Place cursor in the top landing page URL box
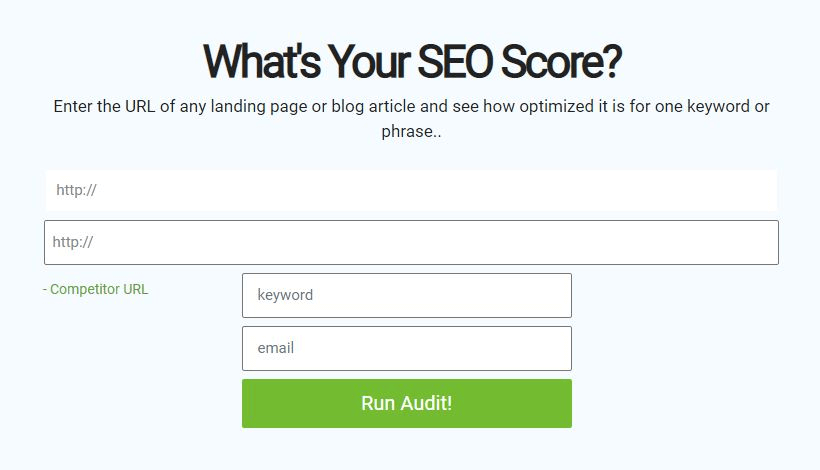Image resolution: width=820 pixels, height=470 pixels. point(411,190)
